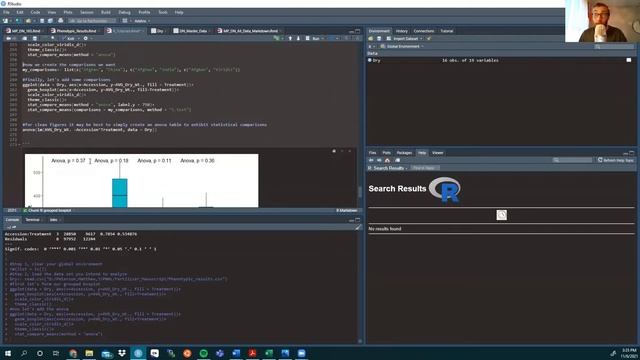
Task: Clear environment with the broom icon
Action: pos(429,38)
